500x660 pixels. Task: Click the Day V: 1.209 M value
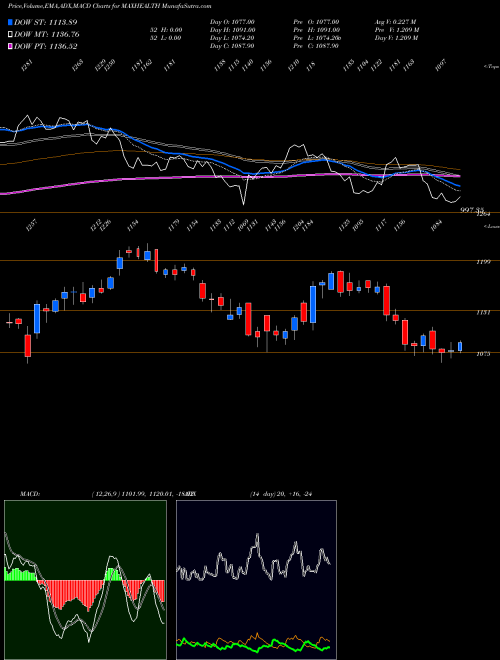tap(396, 38)
